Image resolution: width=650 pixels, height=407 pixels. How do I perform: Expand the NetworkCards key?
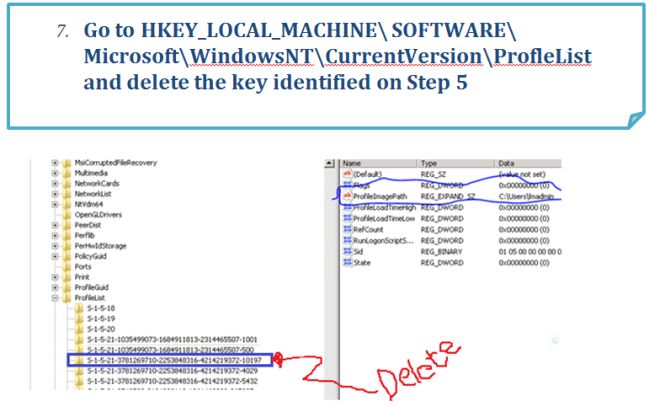[55, 184]
